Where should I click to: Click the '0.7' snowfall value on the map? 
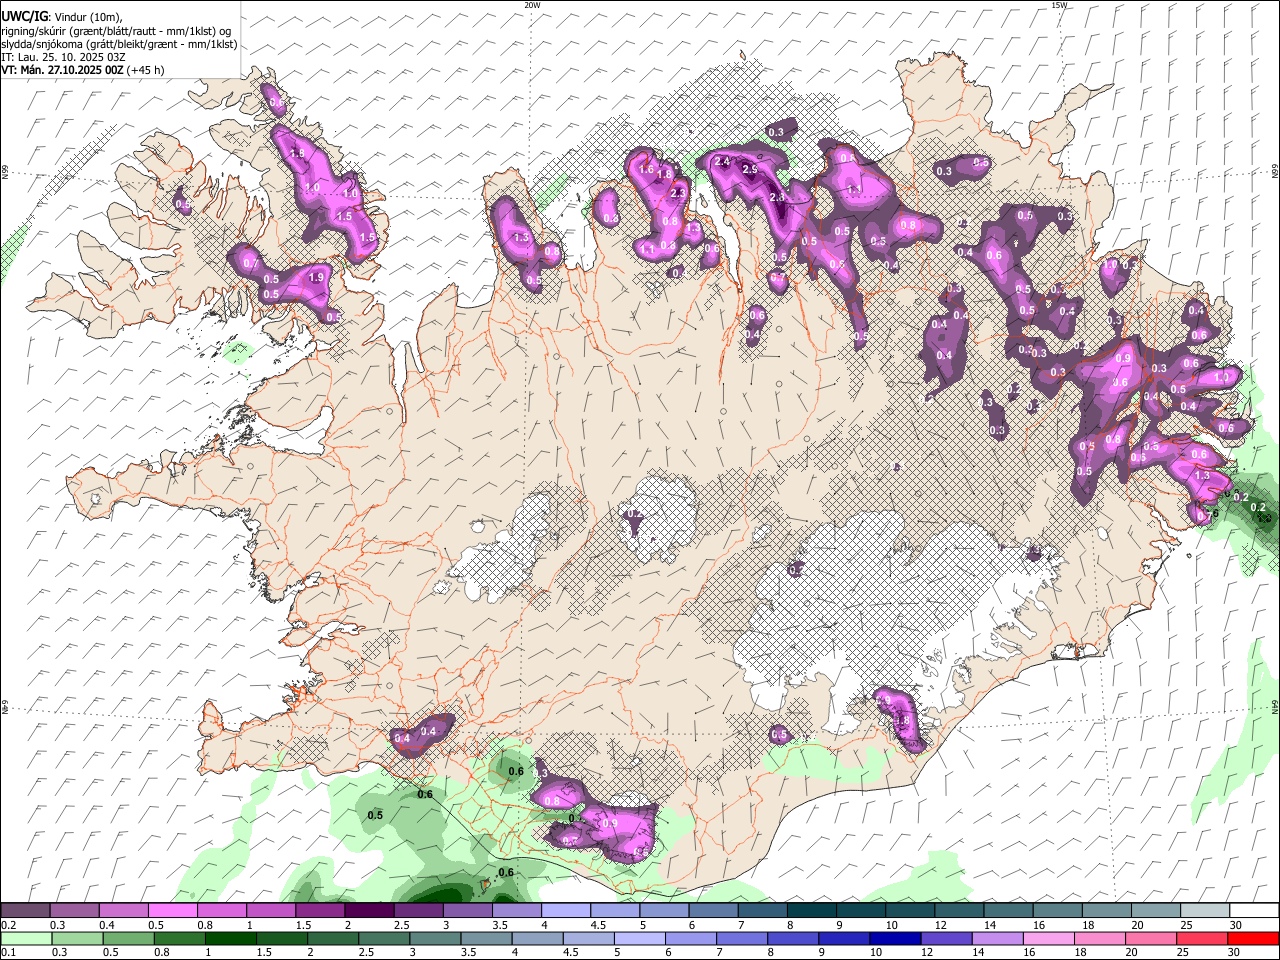tap(250, 263)
